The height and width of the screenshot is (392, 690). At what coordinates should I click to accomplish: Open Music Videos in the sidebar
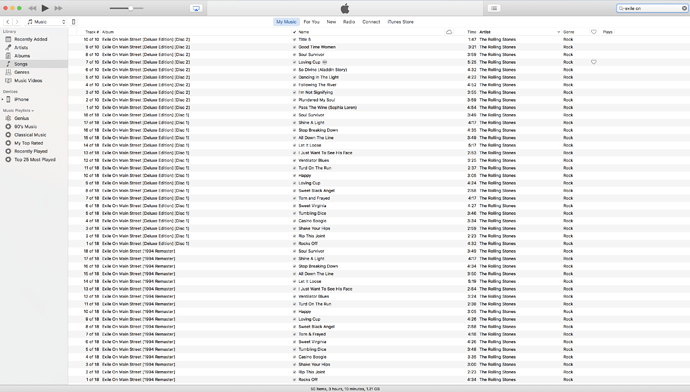click(28, 81)
